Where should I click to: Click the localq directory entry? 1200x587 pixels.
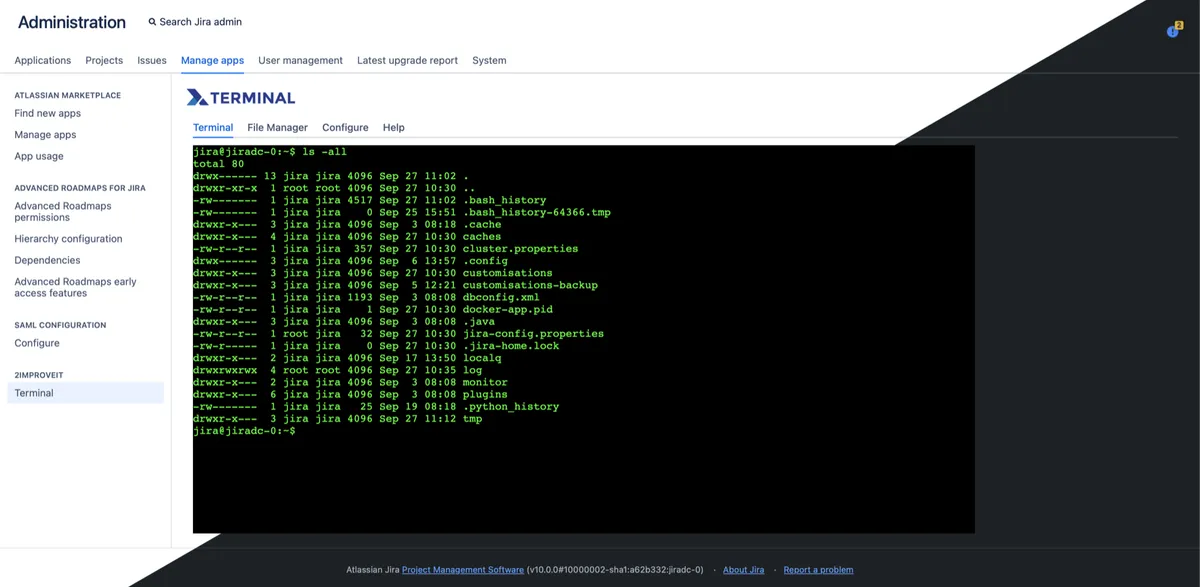tap(482, 358)
